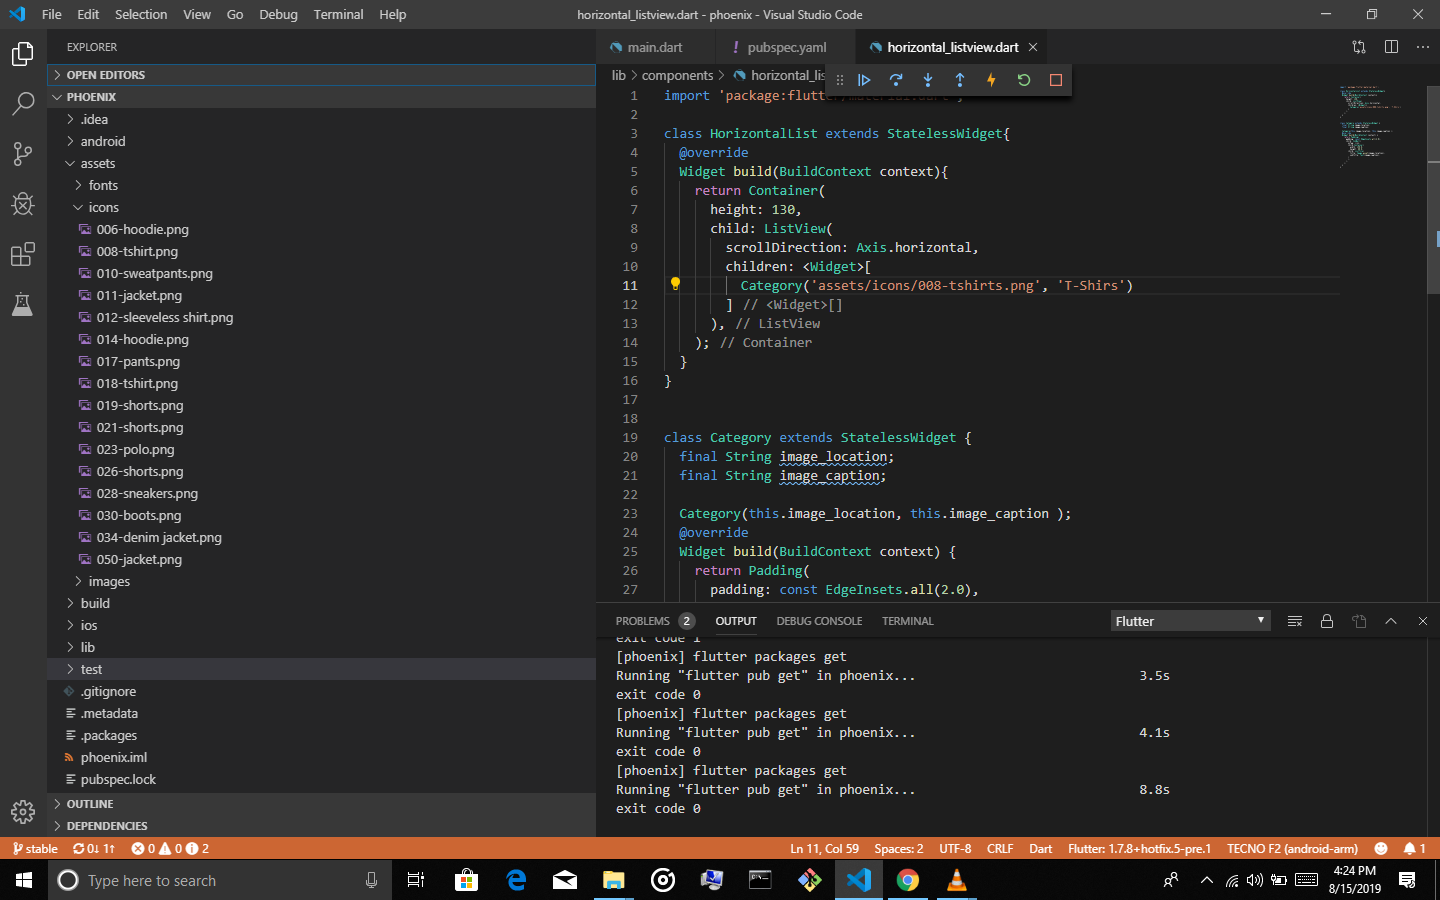Launch Chrome from the taskbar
Image resolution: width=1440 pixels, height=900 pixels.
click(x=906, y=880)
